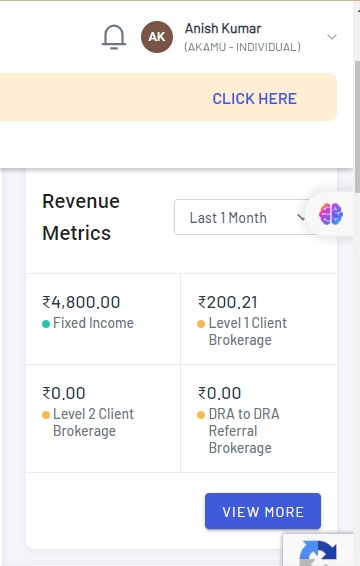Open the AI brain assistant icon
Image resolution: width=360 pixels, height=566 pixels.
pos(331,214)
